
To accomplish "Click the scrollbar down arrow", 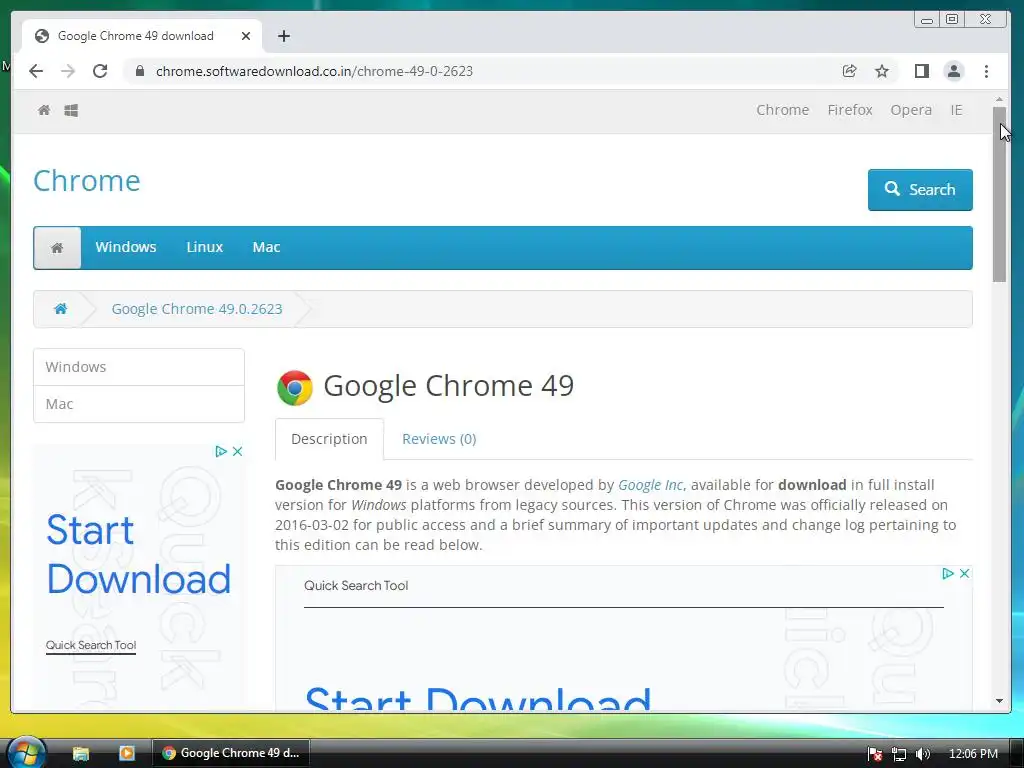I will pyautogui.click(x=999, y=701).
